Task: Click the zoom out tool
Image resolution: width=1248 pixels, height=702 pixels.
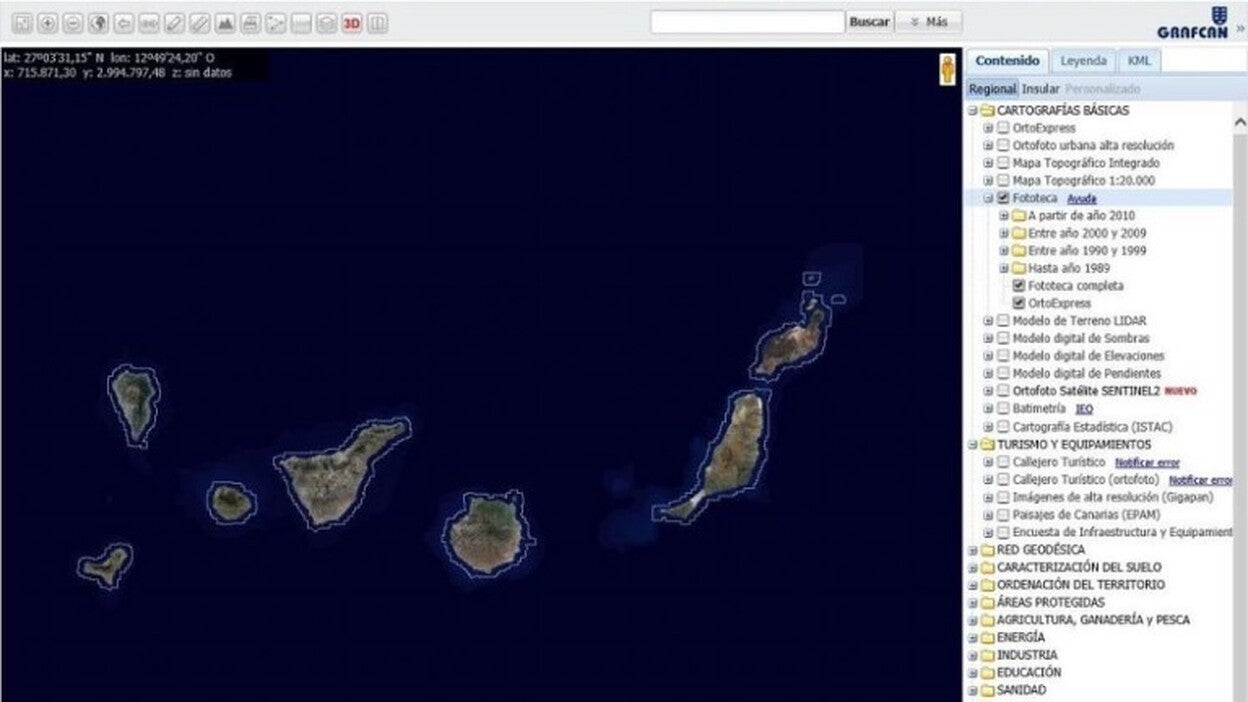Action: coord(72,23)
